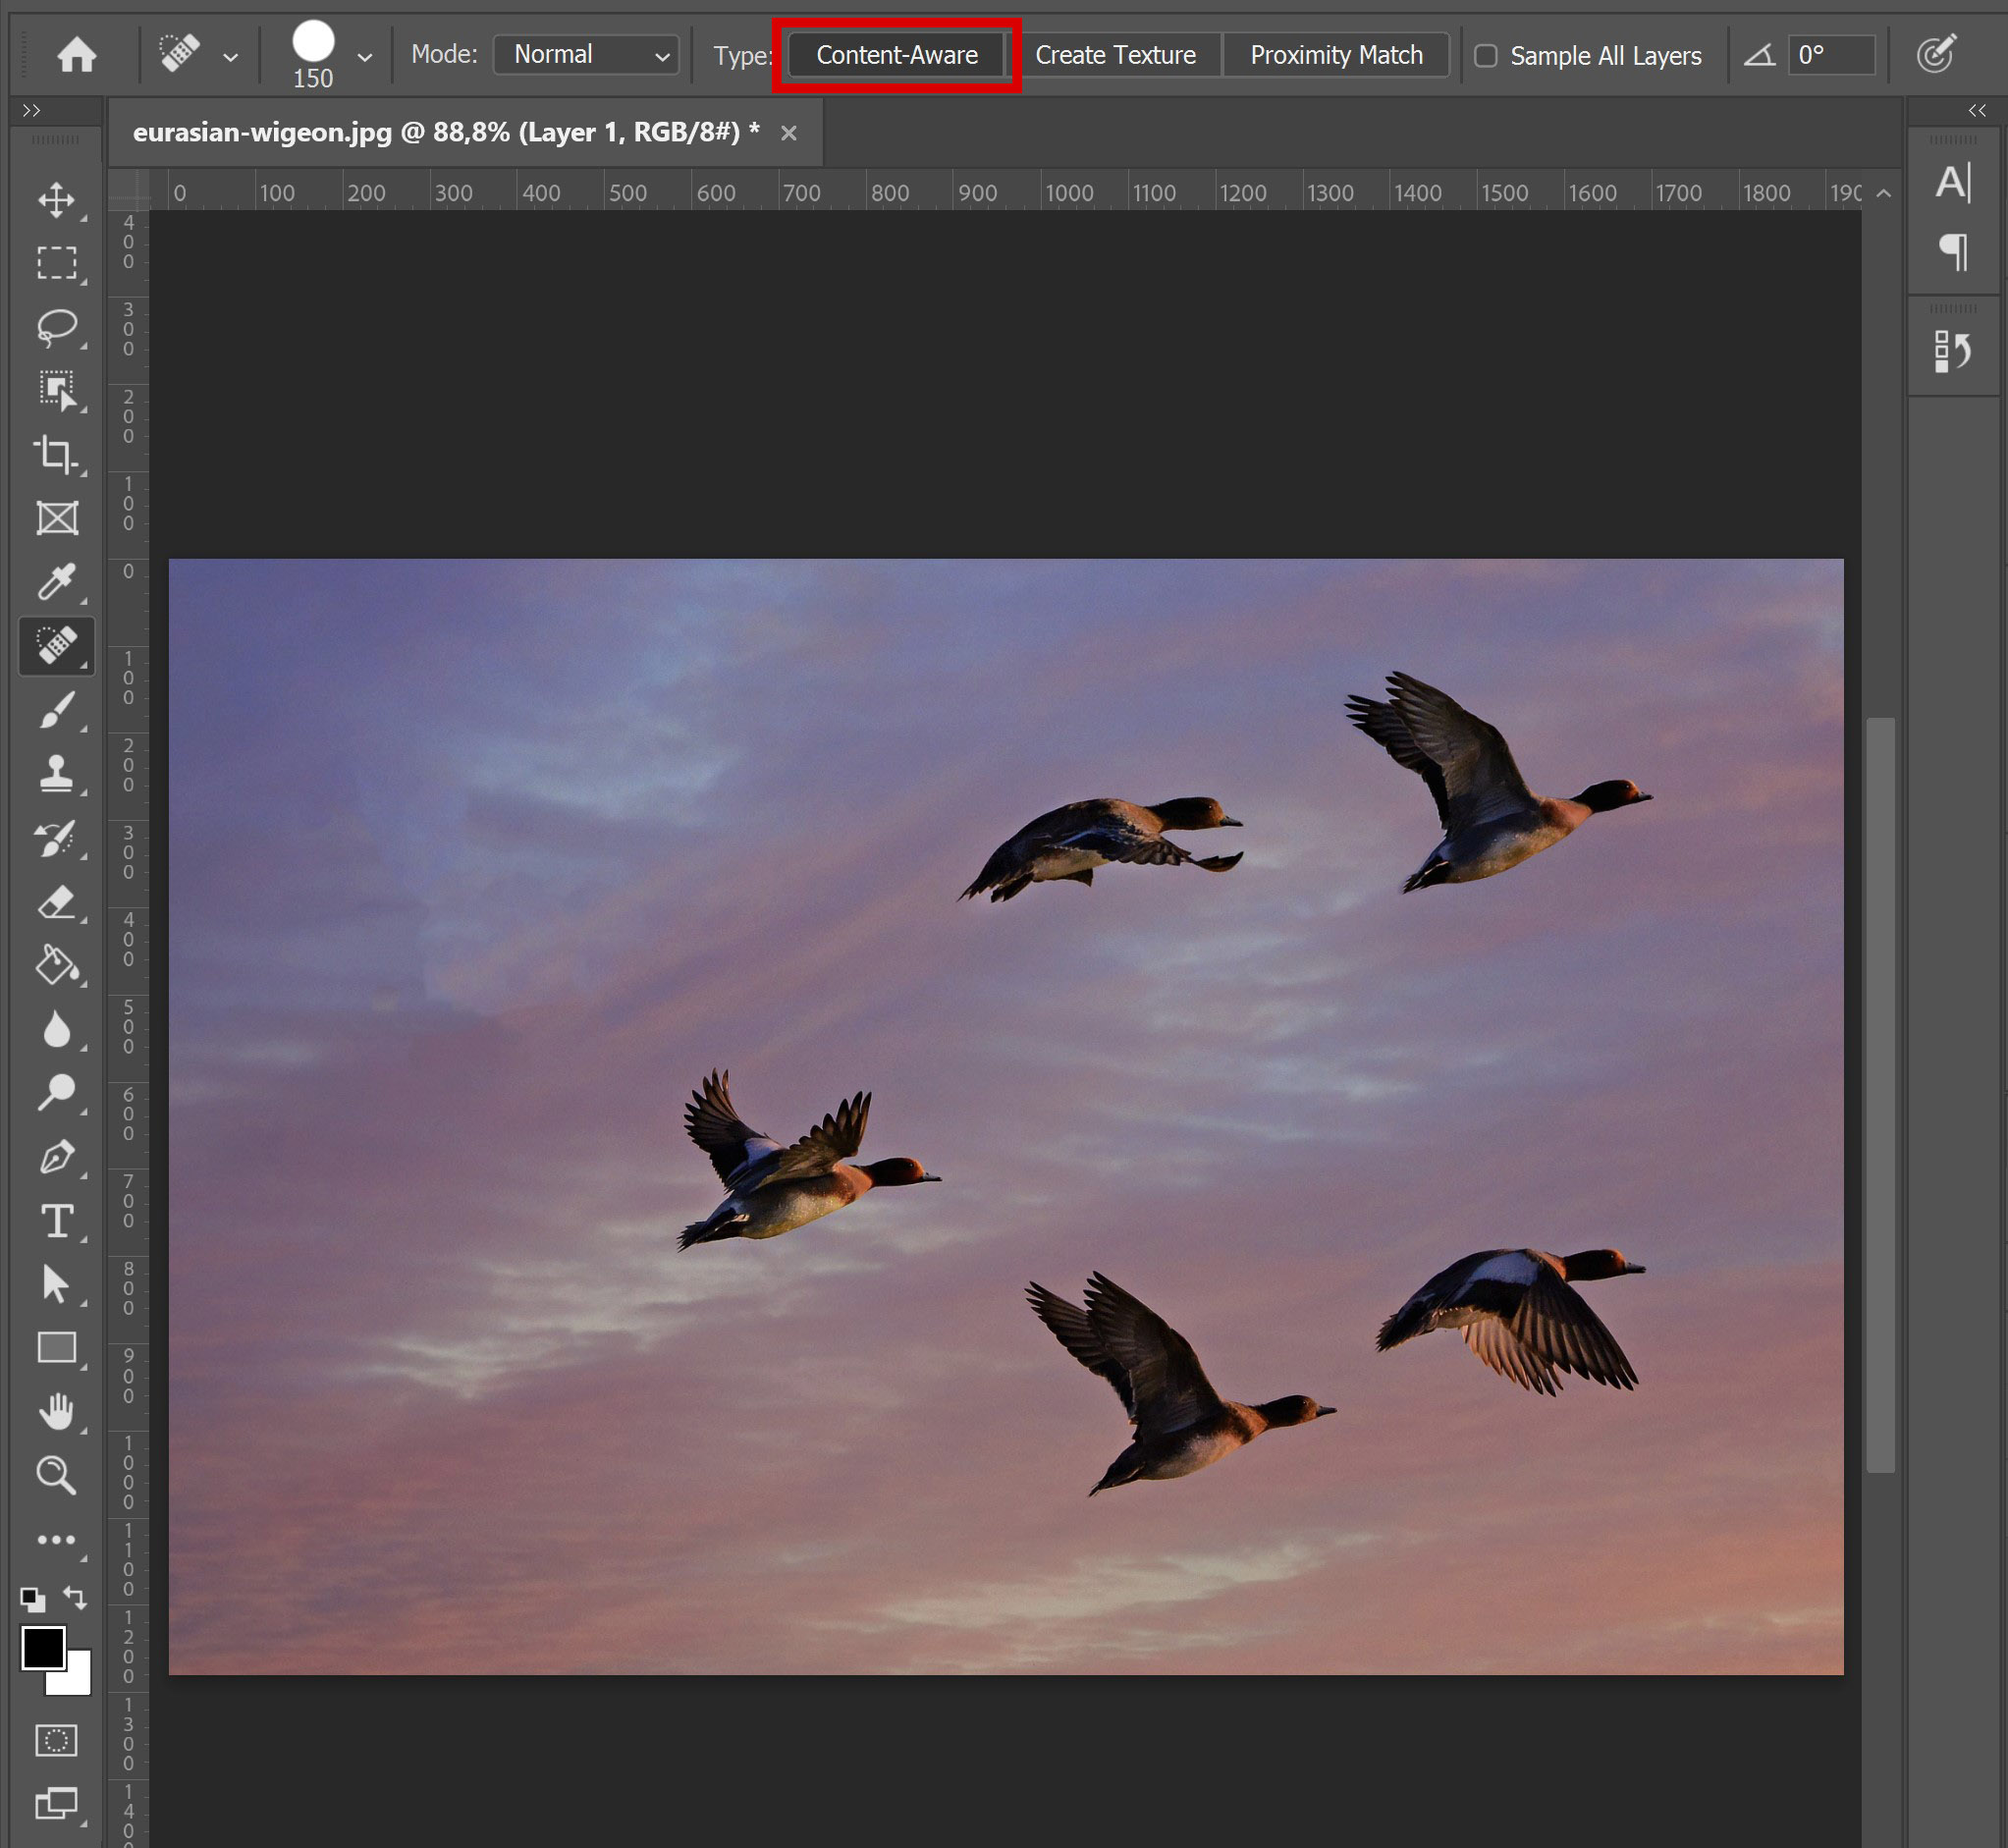Open the brush size picker dropdown
The height and width of the screenshot is (1848, 2008).
point(366,55)
